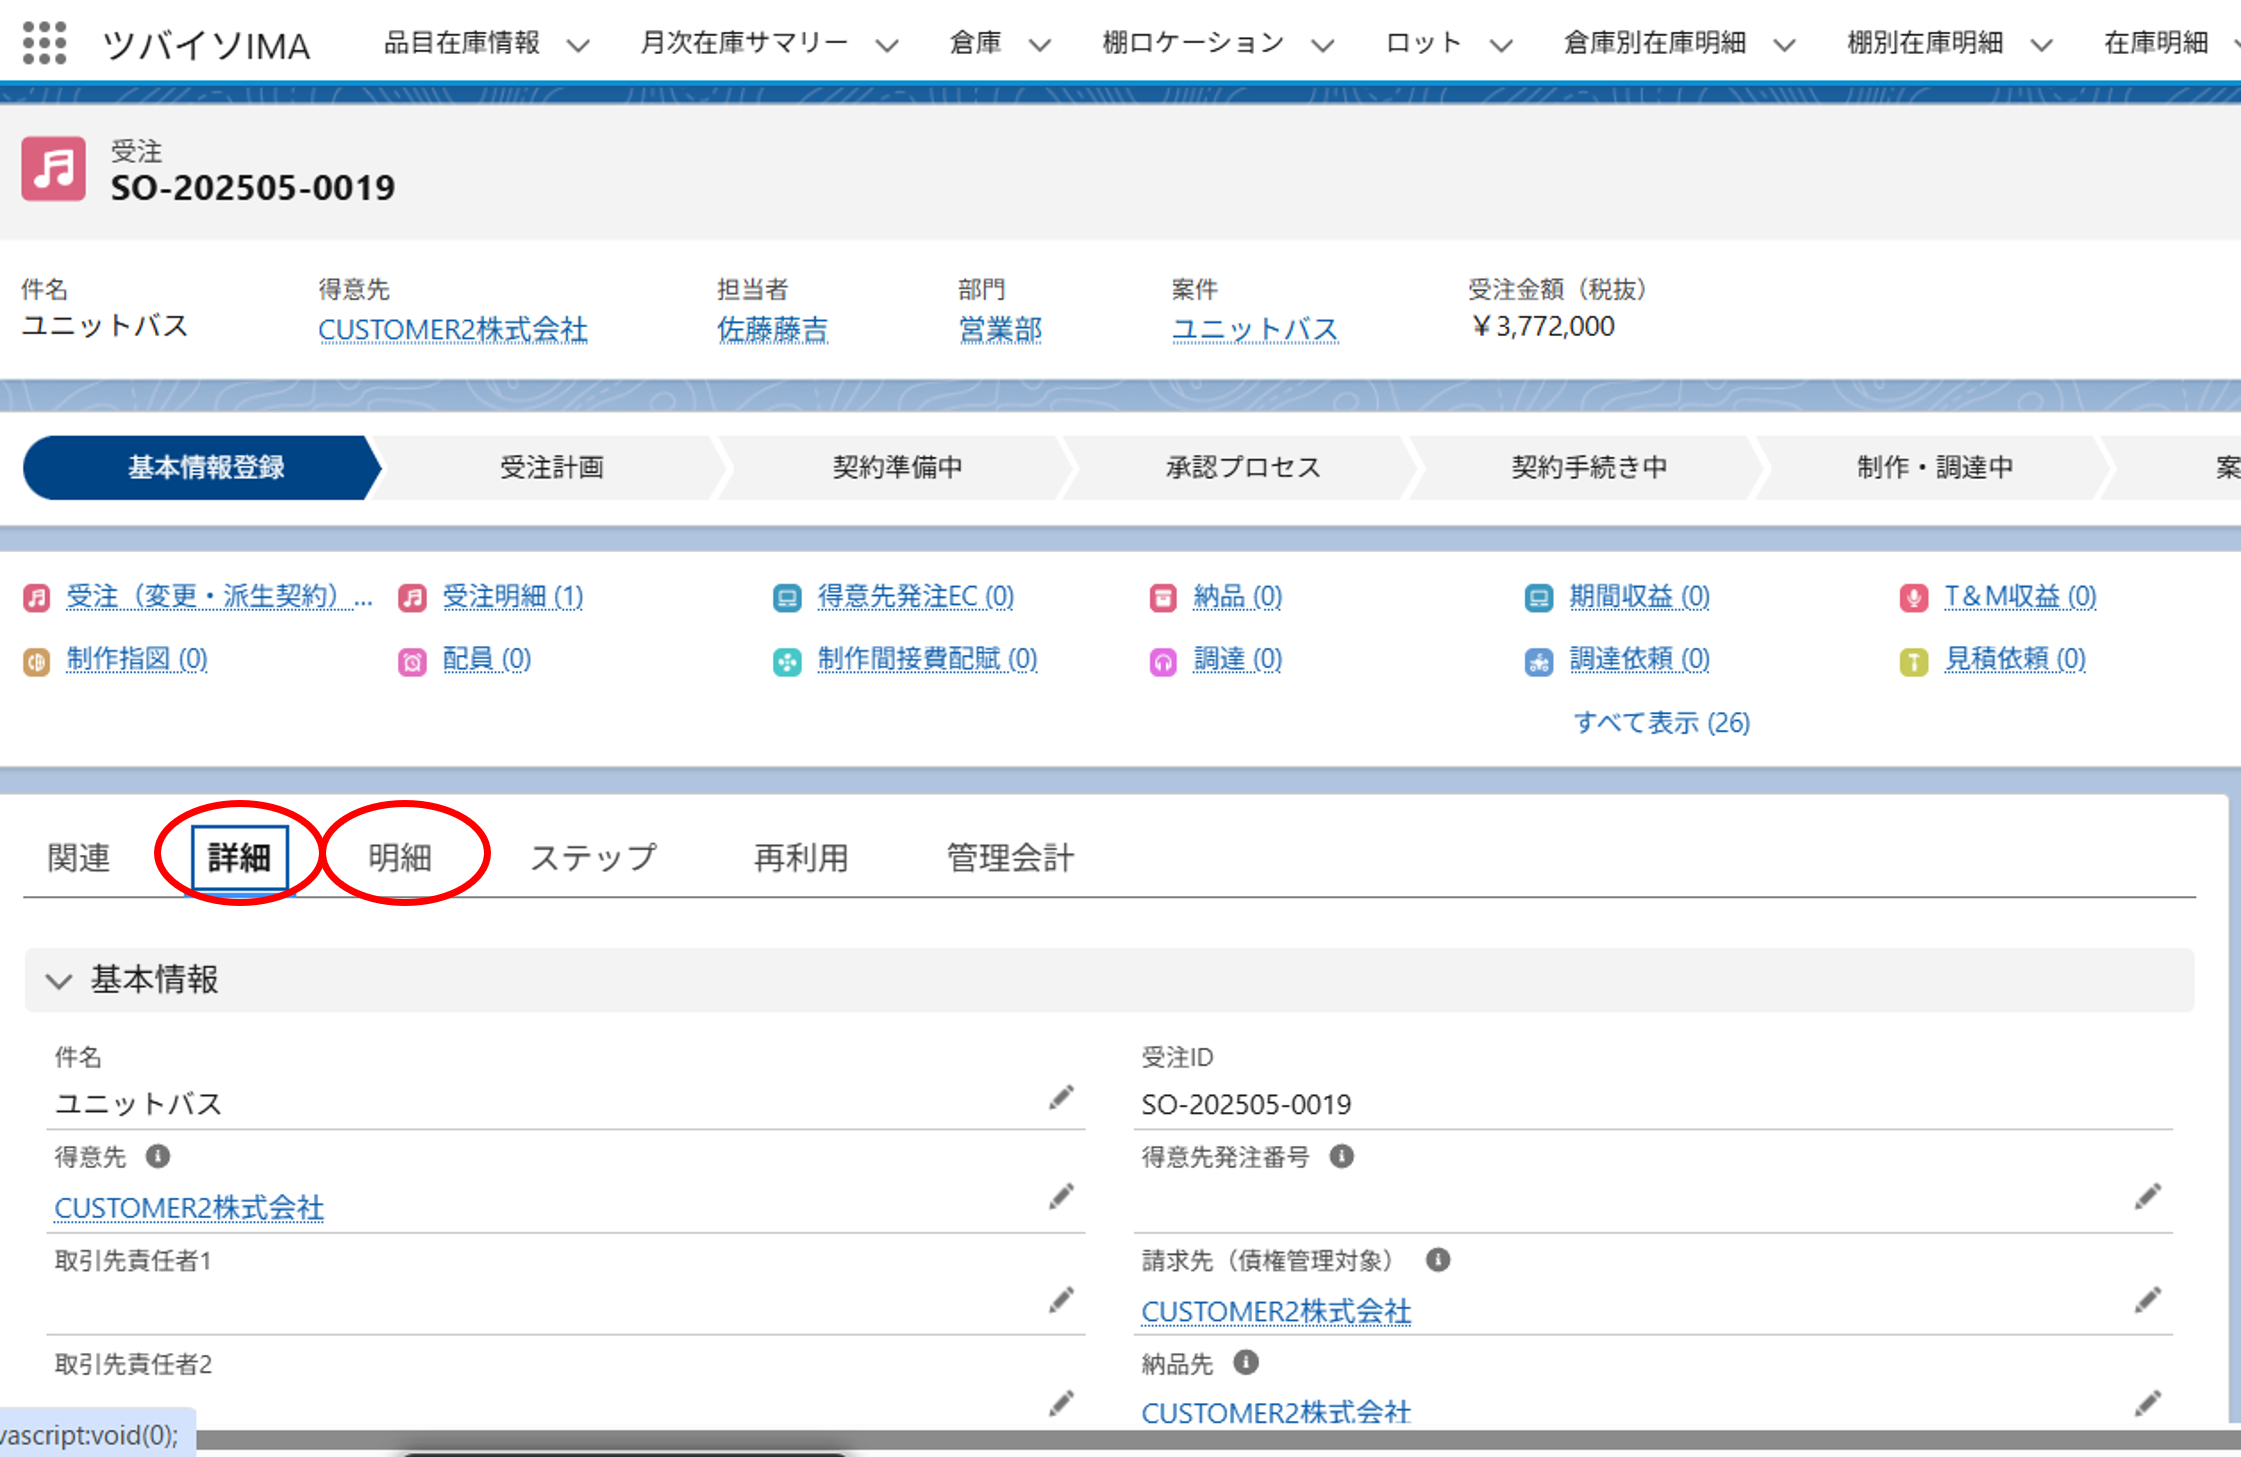Open ロット nav dropdown chevron
The width and height of the screenshot is (2241, 1457).
1501,45
